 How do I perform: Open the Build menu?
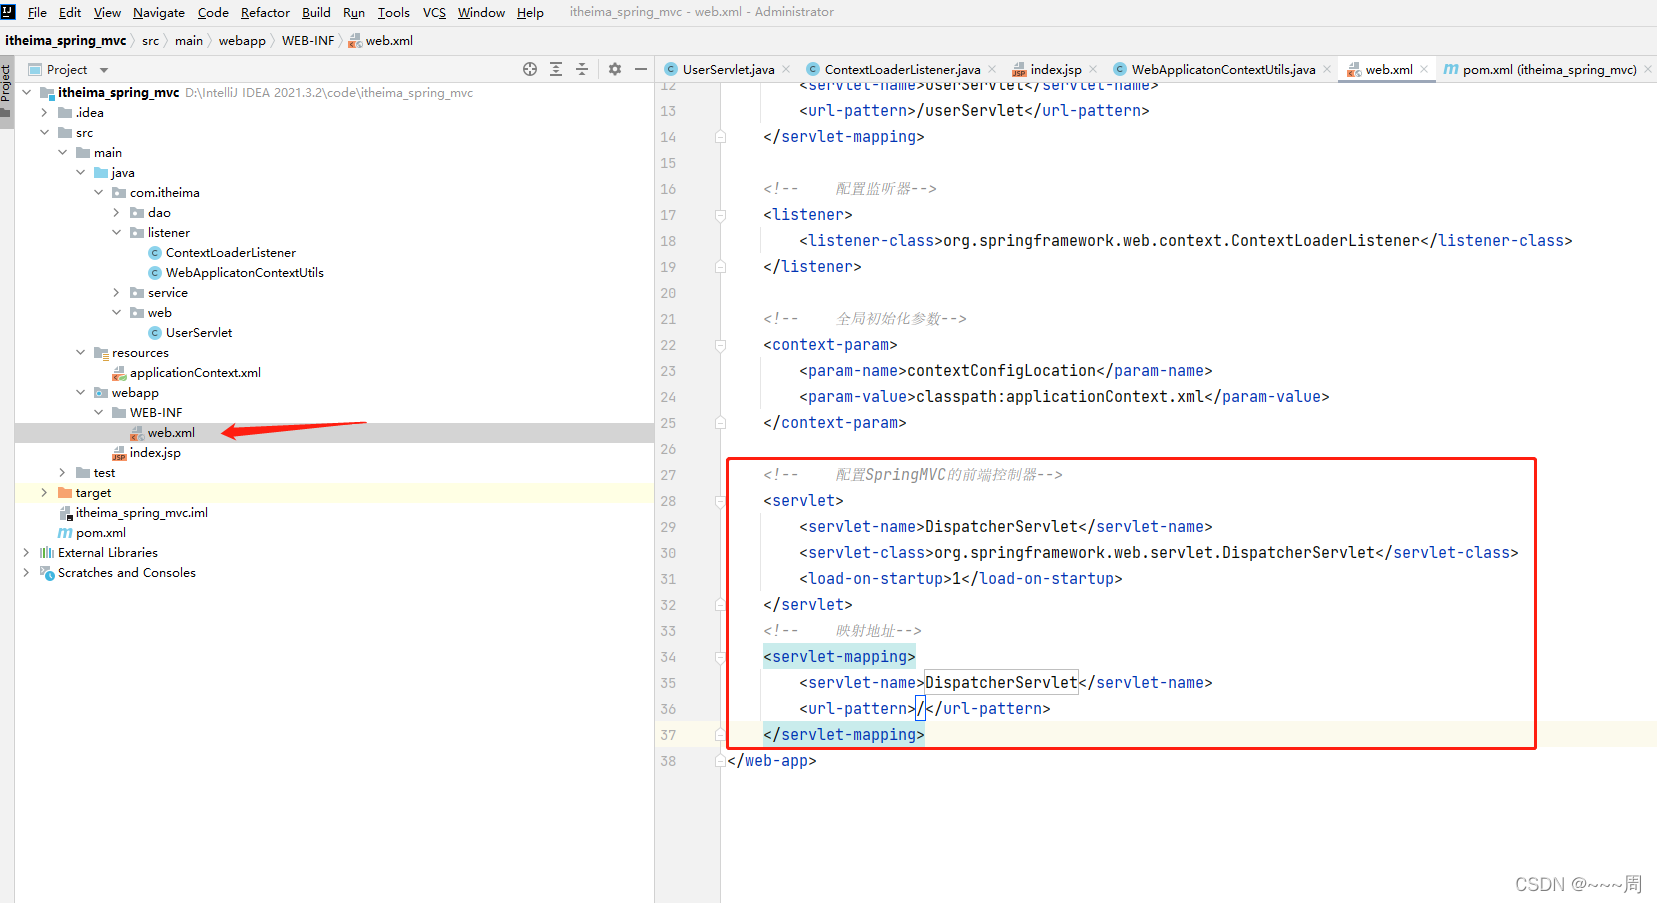pos(316,12)
